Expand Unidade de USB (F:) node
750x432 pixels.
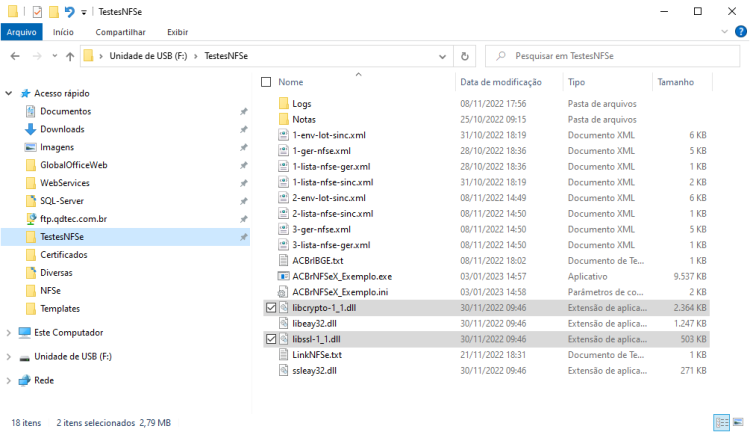pos(9,356)
